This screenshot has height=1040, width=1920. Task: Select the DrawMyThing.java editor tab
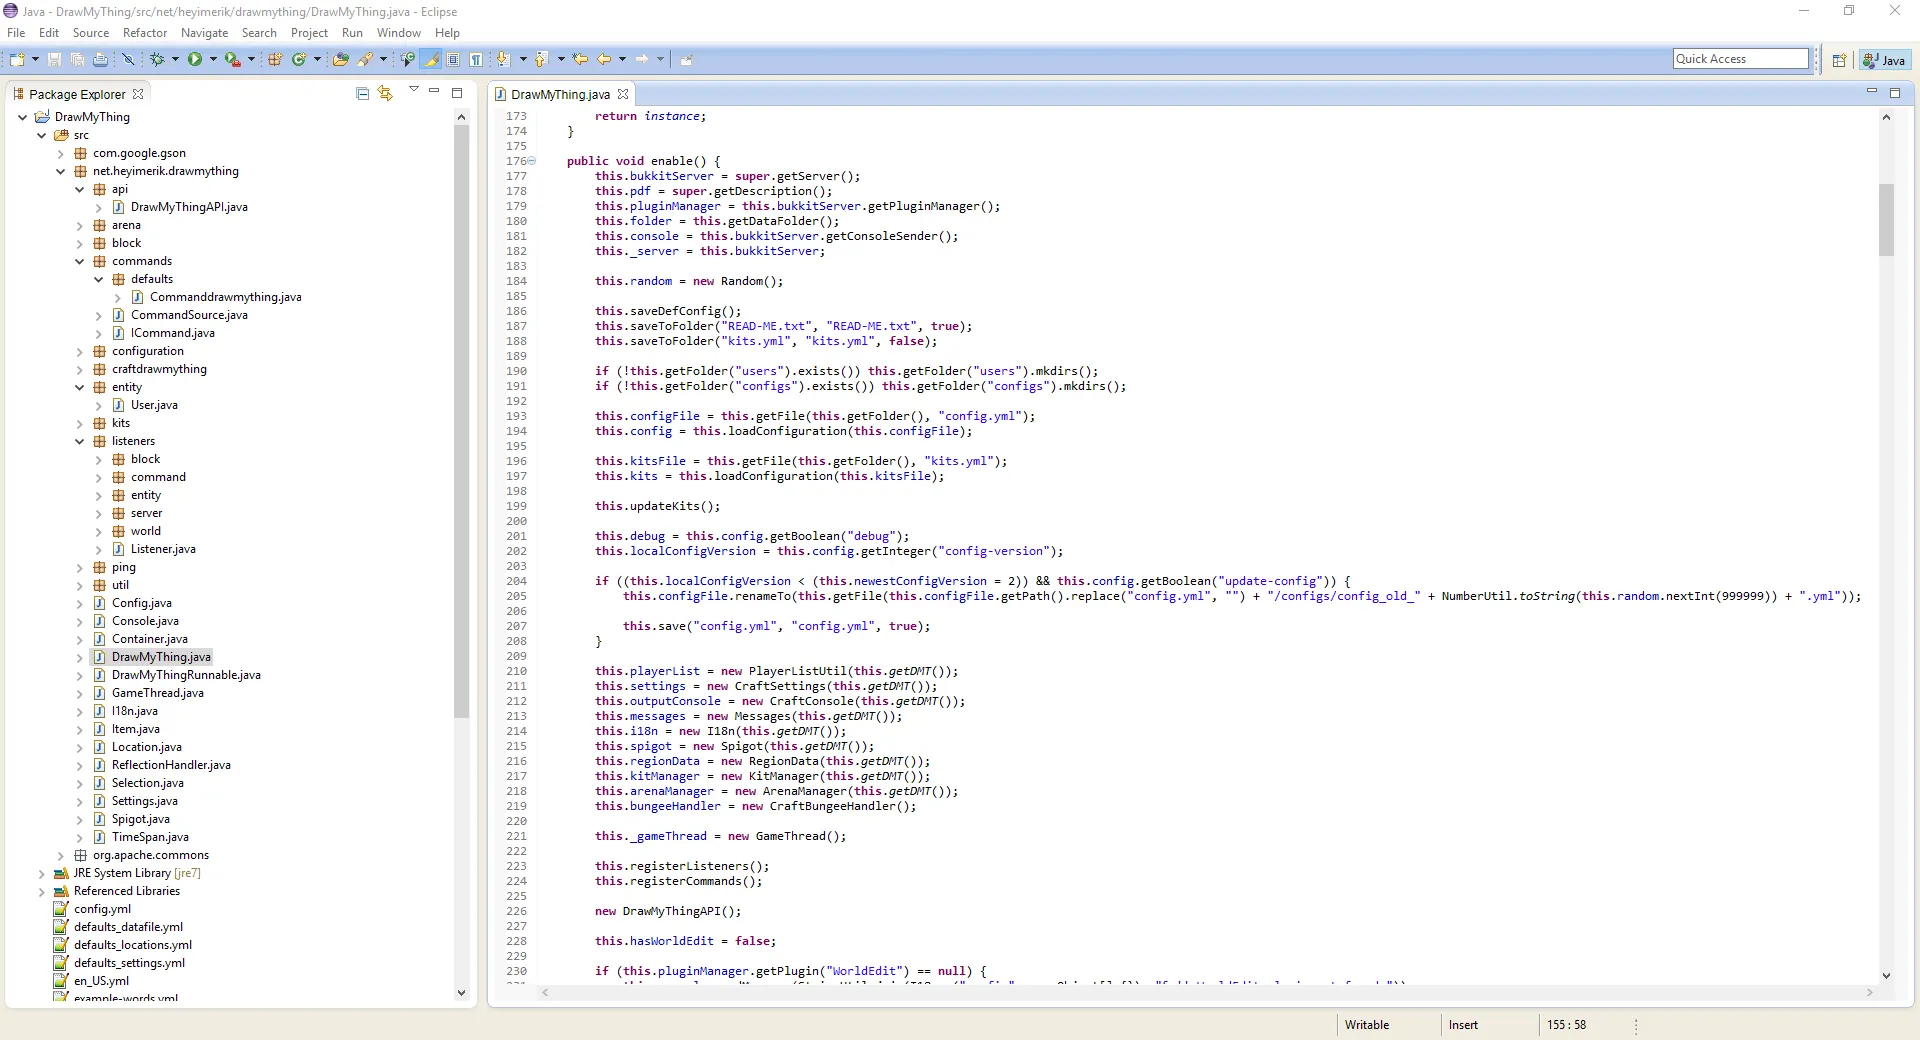(560, 94)
